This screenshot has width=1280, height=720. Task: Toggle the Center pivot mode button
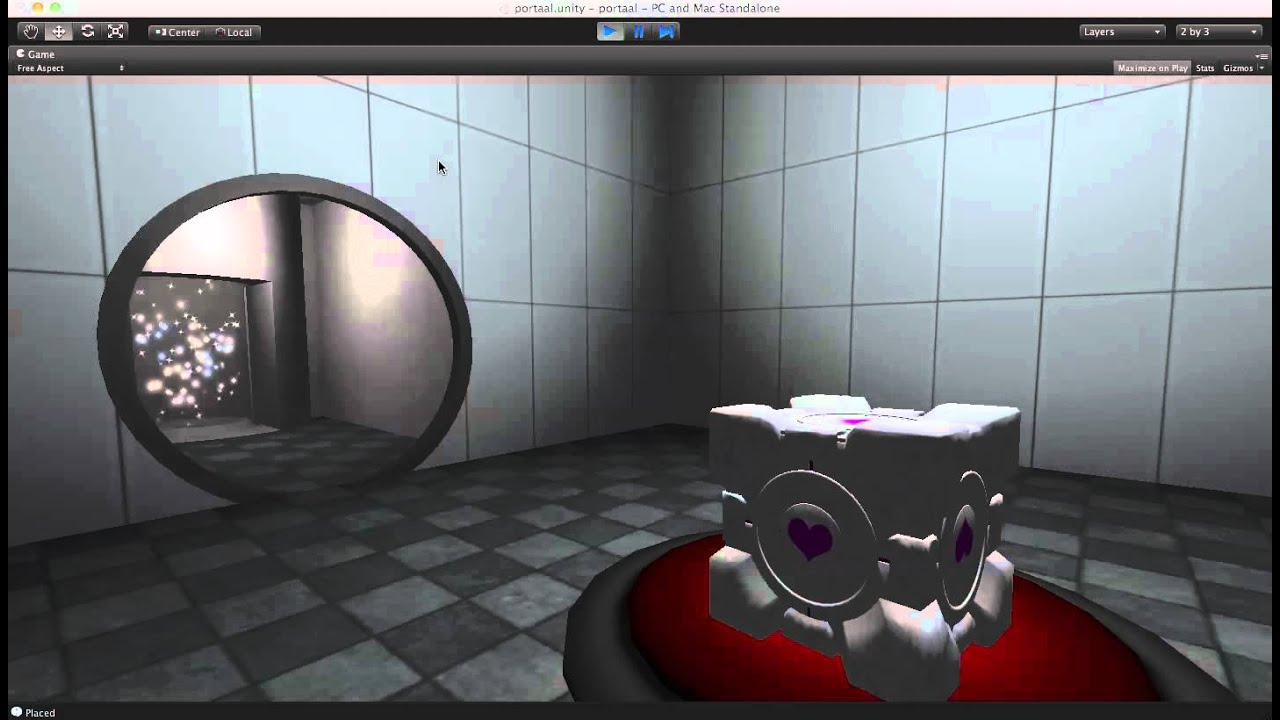[x=177, y=32]
